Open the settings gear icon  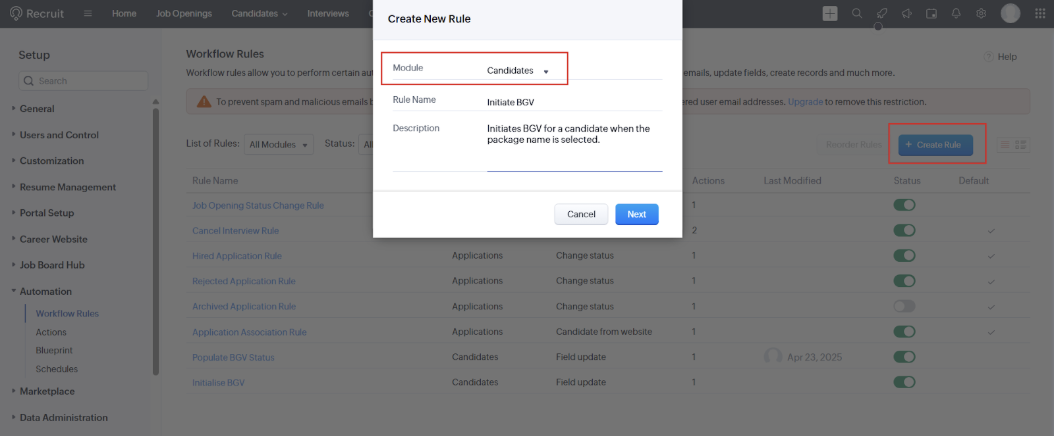point(981,13)
